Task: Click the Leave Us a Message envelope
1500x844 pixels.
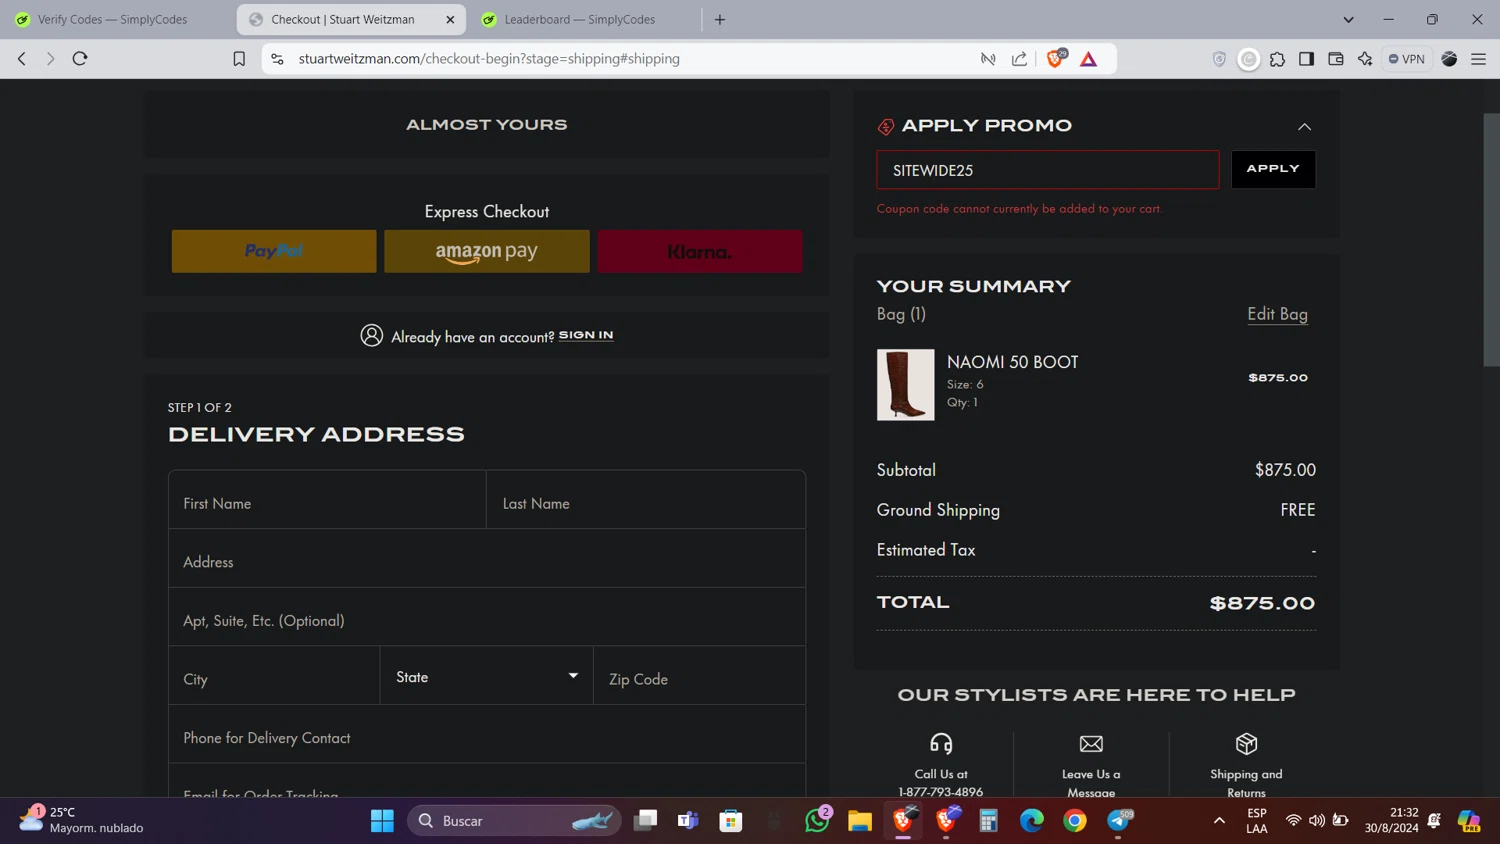Action: pyautogui.click(x=1091, y=744)
